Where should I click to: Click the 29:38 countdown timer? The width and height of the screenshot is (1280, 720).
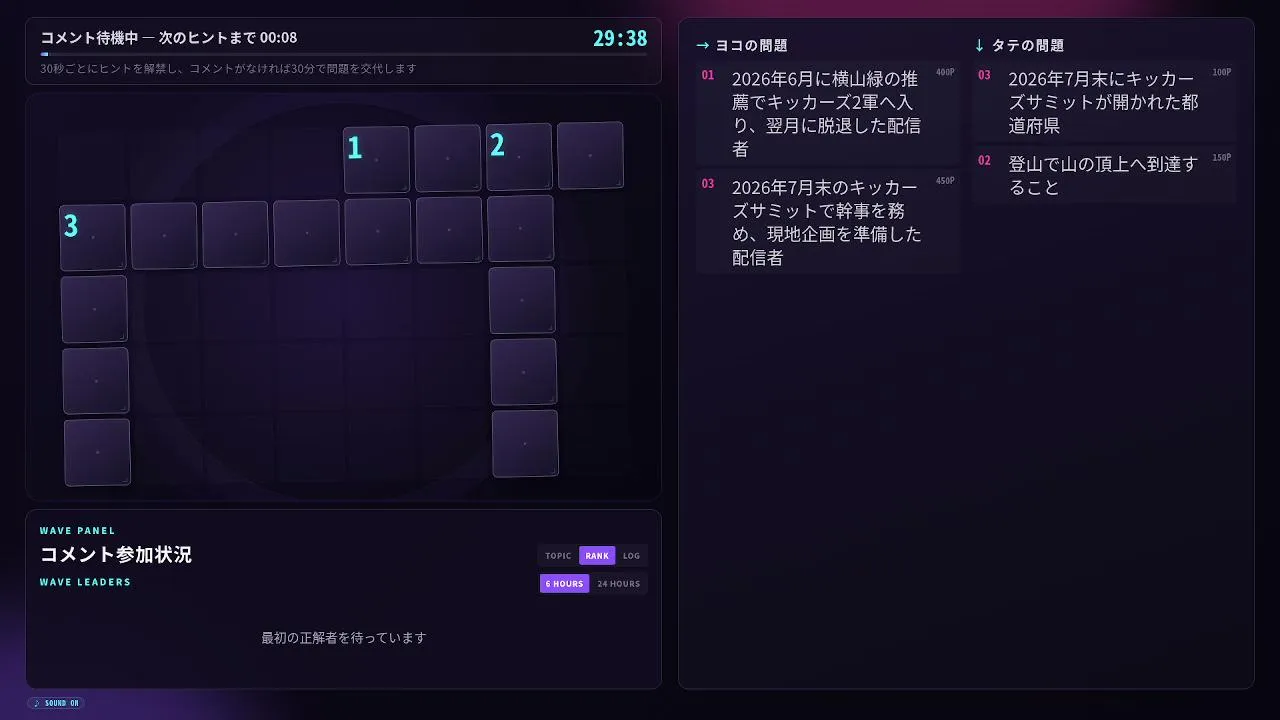[620, 39]
